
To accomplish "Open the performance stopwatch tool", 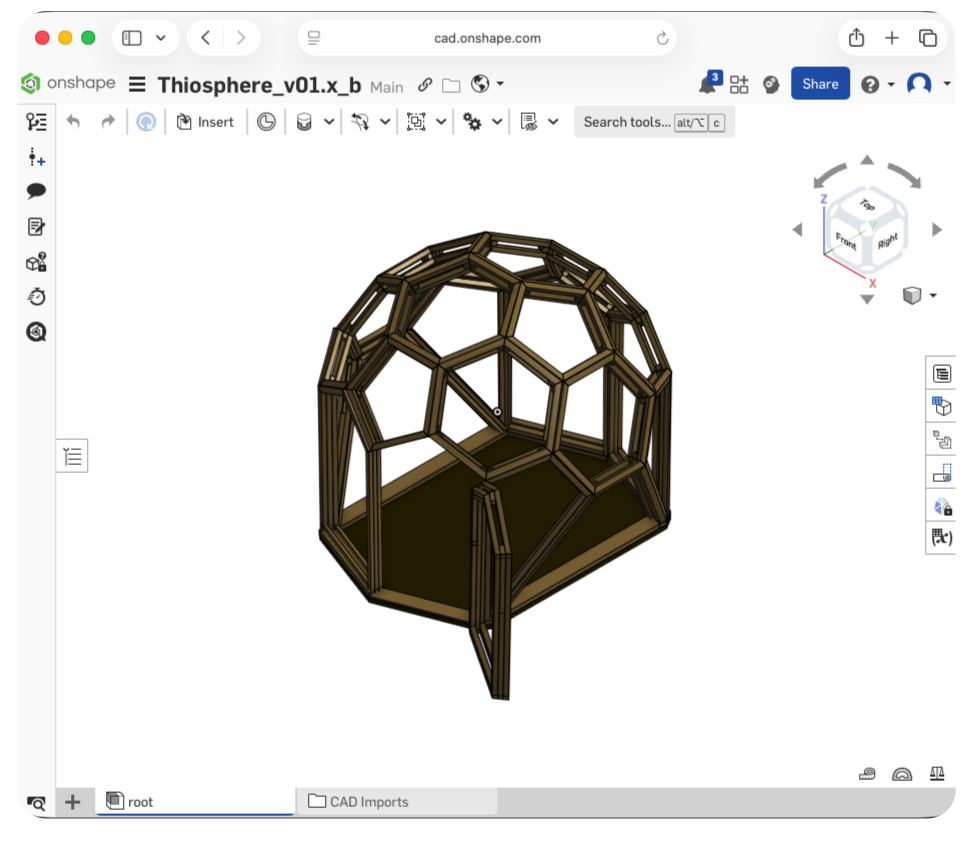I will (x=36, y=296).
